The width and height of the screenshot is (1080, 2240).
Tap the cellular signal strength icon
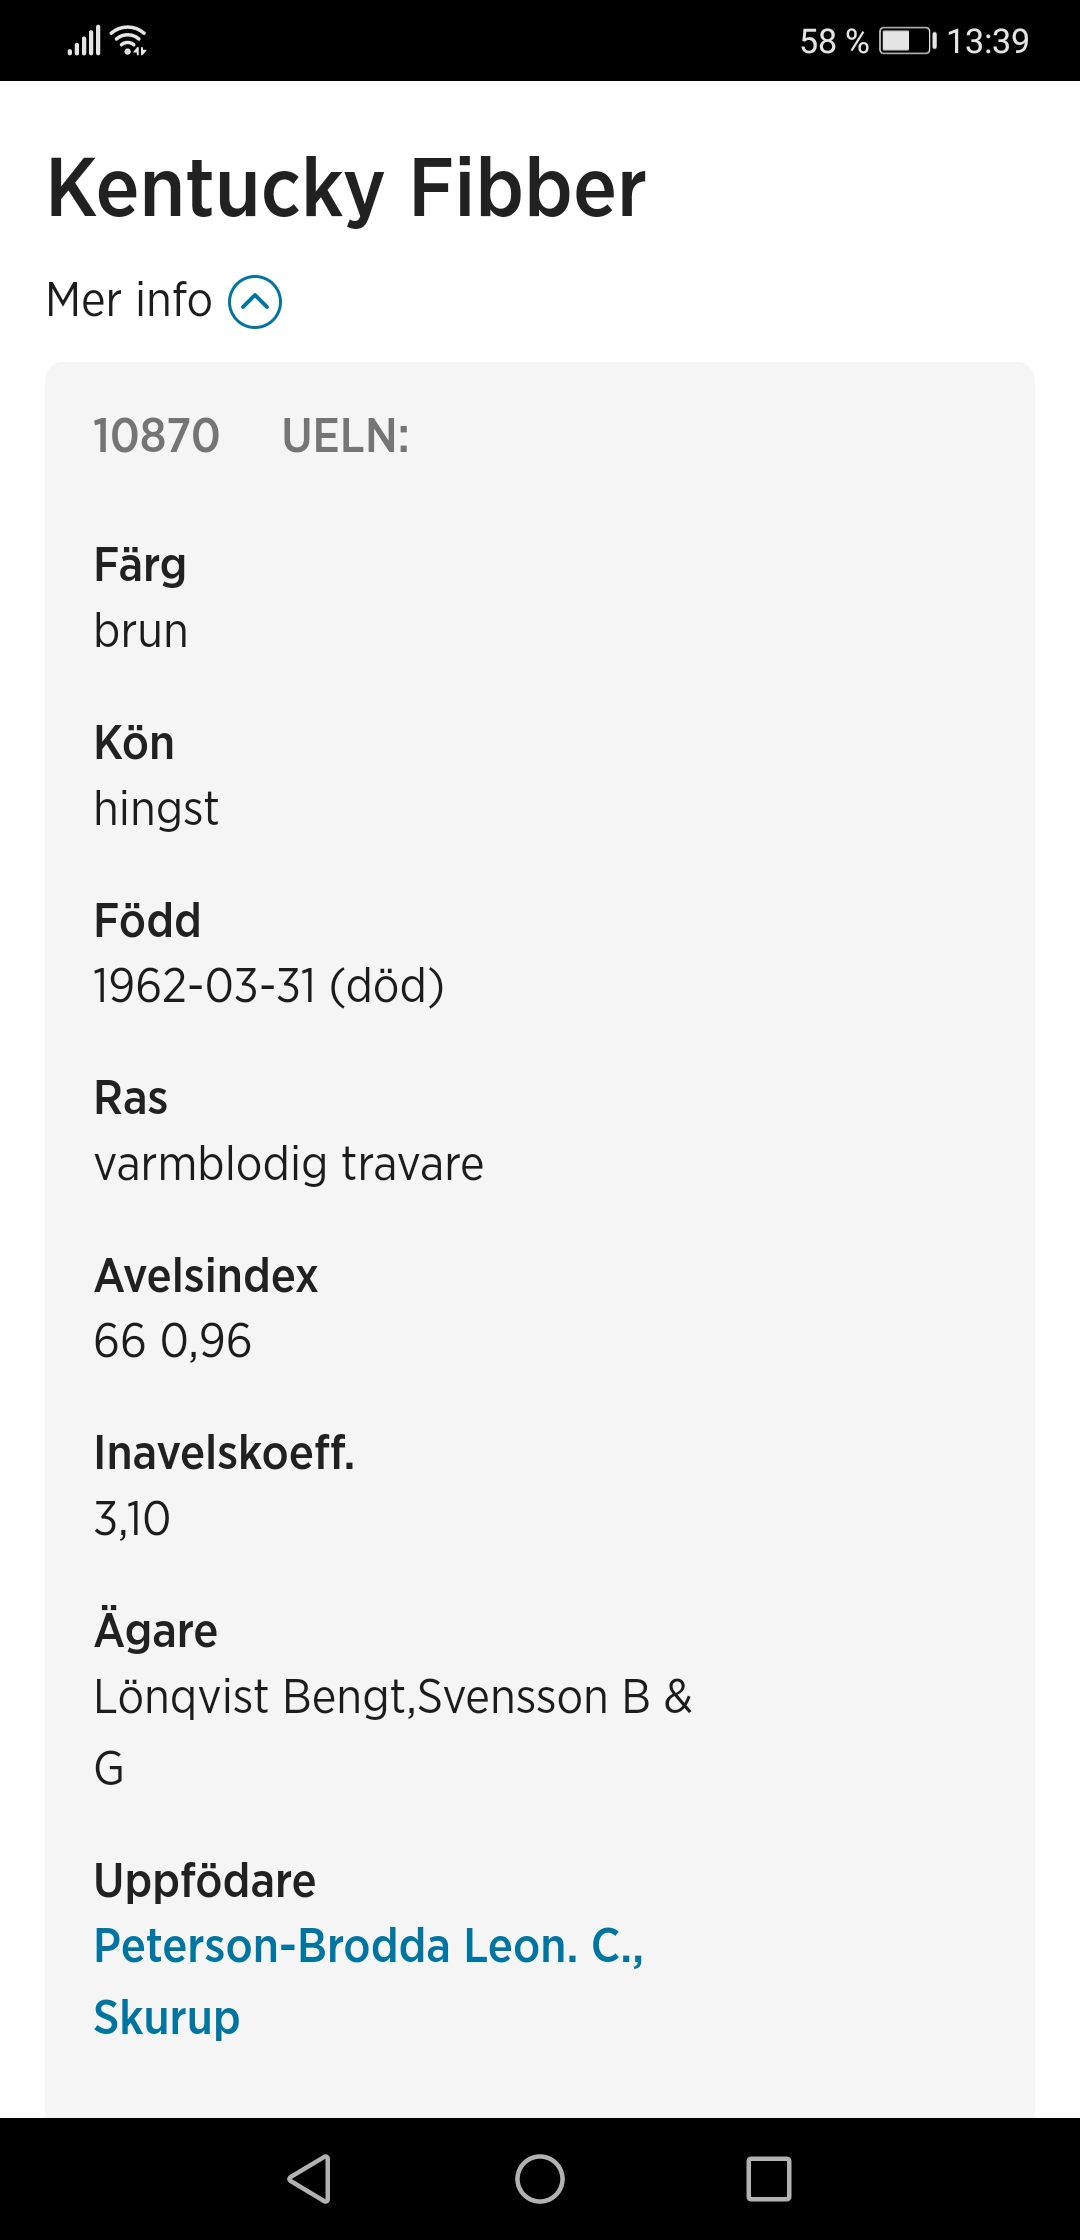[x=84, y=41]
